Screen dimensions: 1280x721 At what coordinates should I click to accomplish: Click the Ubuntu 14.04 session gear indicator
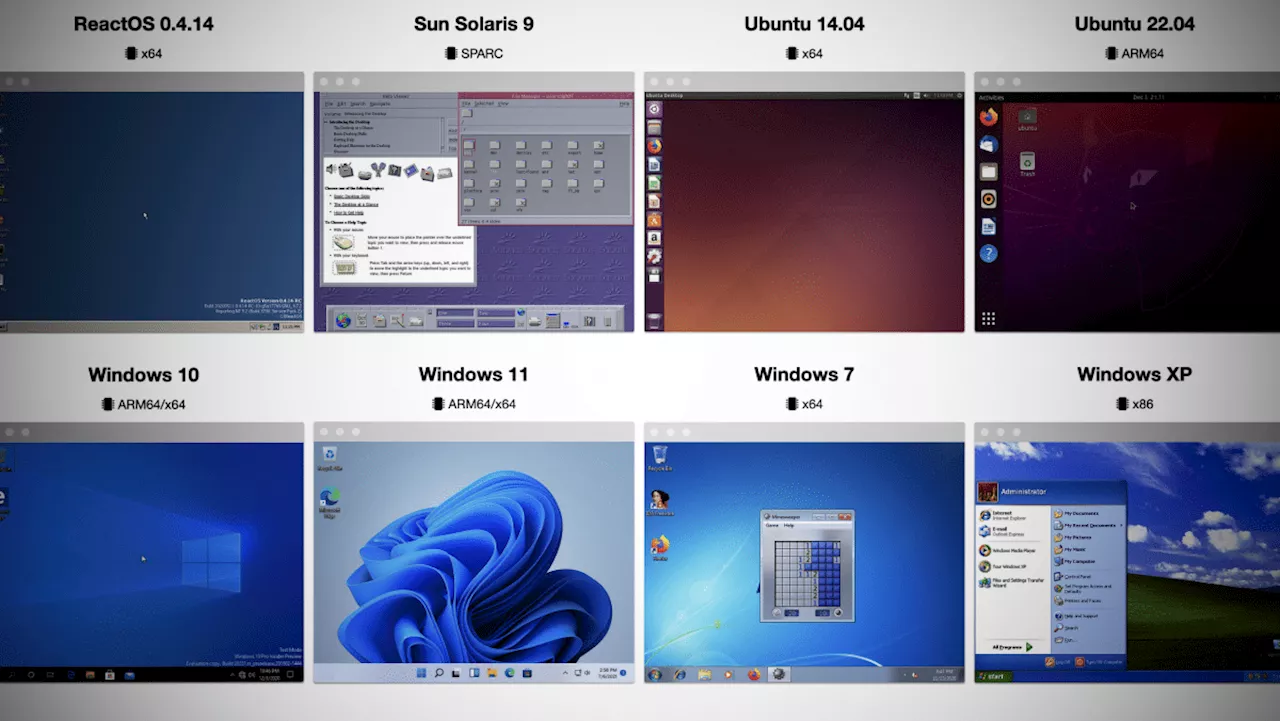point(959,95)
